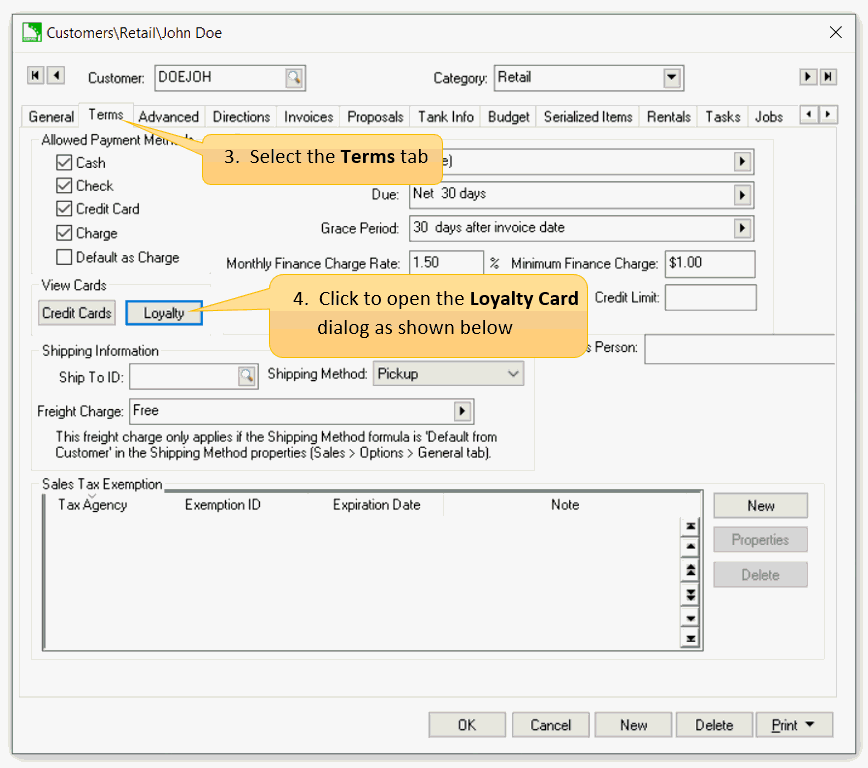Enable Default as Charge option
Viewport: 868px width, 768px height.
pos(65,257)
